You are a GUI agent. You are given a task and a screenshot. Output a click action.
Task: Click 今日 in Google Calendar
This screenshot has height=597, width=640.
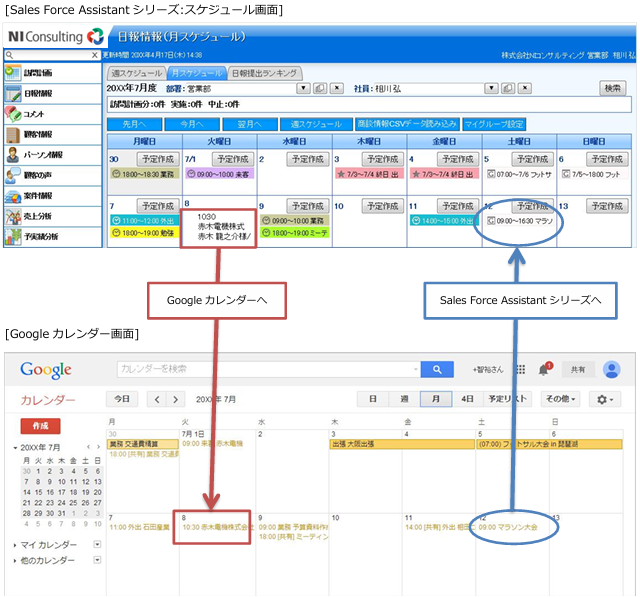click(122, 399)
